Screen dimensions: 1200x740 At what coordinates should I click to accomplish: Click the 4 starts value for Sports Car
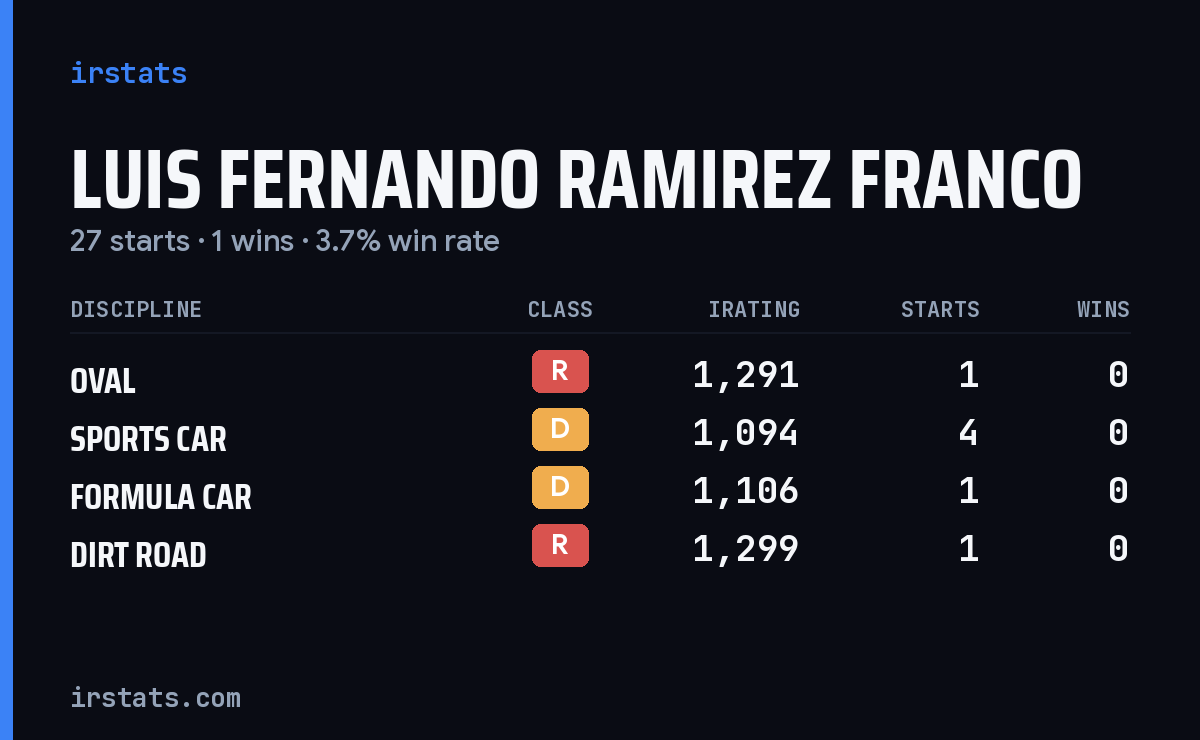969,433
